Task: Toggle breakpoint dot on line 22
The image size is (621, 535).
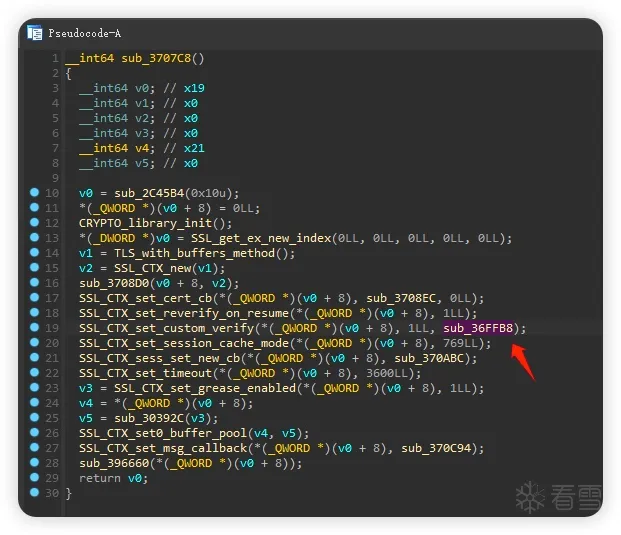Action: (x=34, y=372)
